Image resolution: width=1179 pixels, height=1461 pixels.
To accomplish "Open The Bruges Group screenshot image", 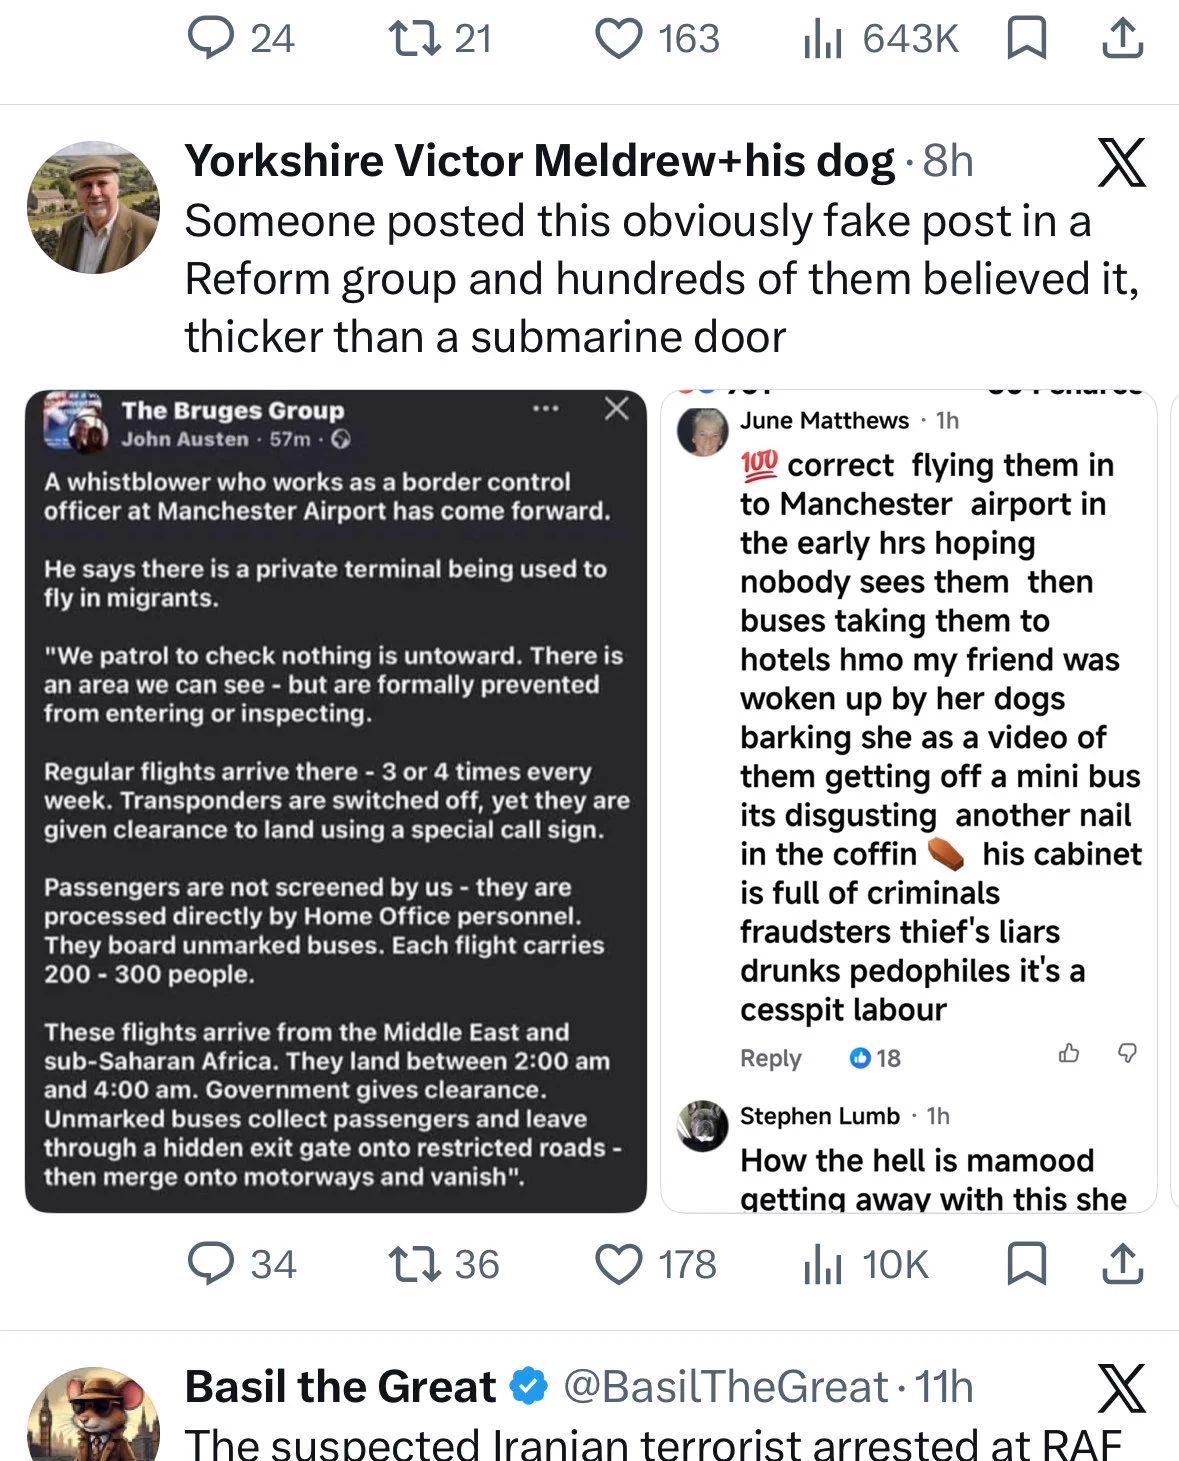I will coord(336,801).
